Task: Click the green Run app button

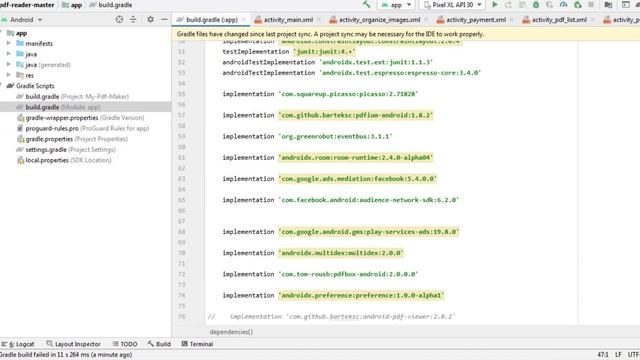Action: [x=495, y=5]
